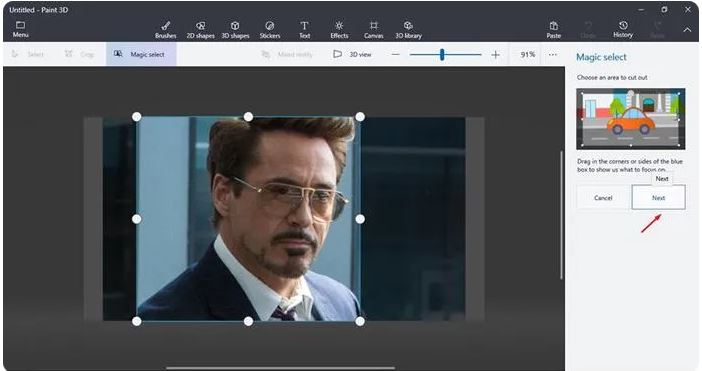Click the dimmed Redo button
The width and height of the screenshot is (702, 371).
coord(657,30)
